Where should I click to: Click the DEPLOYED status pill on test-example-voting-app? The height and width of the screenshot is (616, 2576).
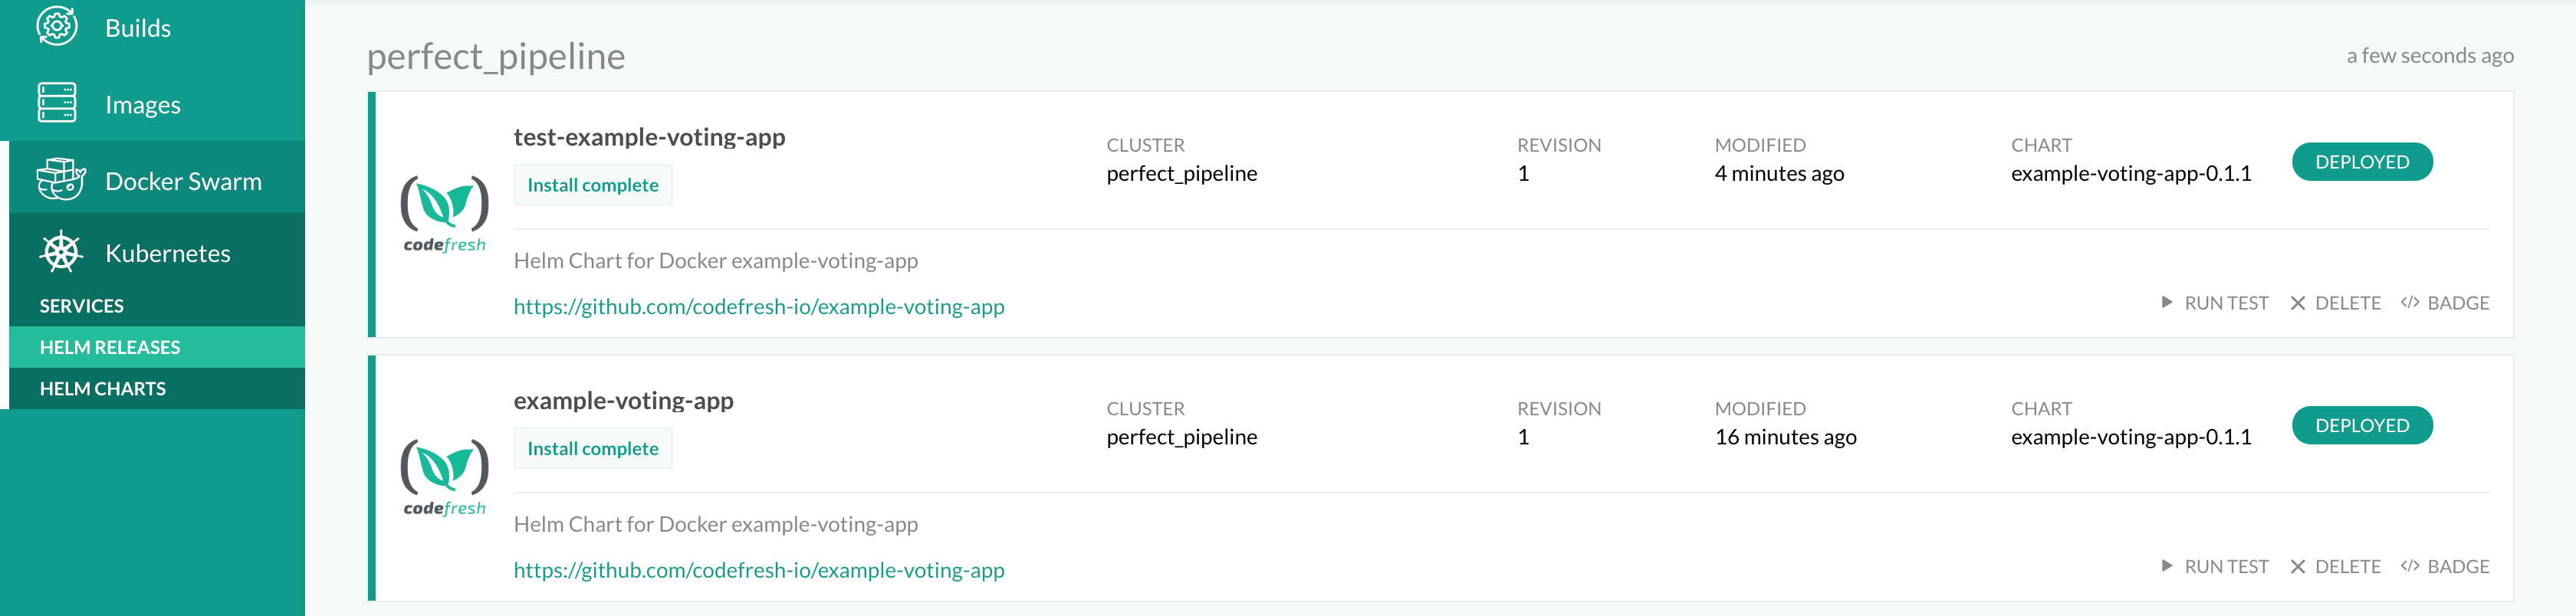(2362, 161)
